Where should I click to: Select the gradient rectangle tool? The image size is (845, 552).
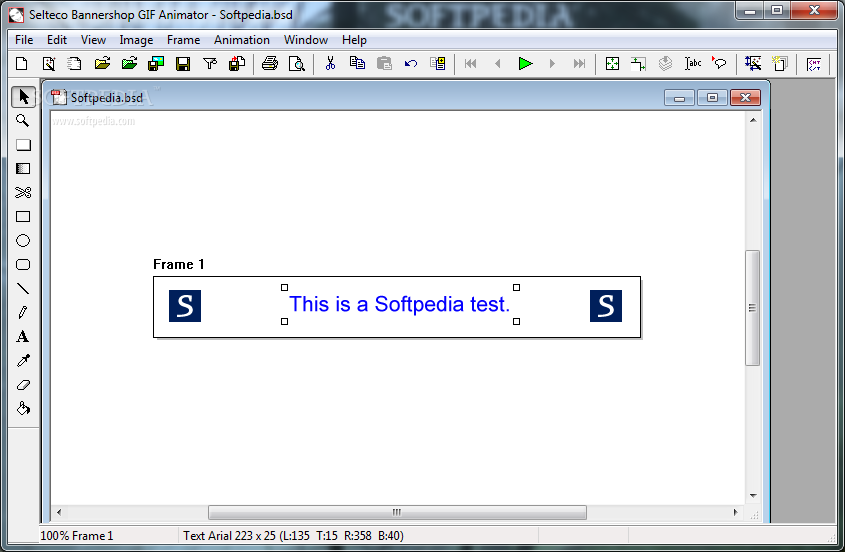(23, 169)
